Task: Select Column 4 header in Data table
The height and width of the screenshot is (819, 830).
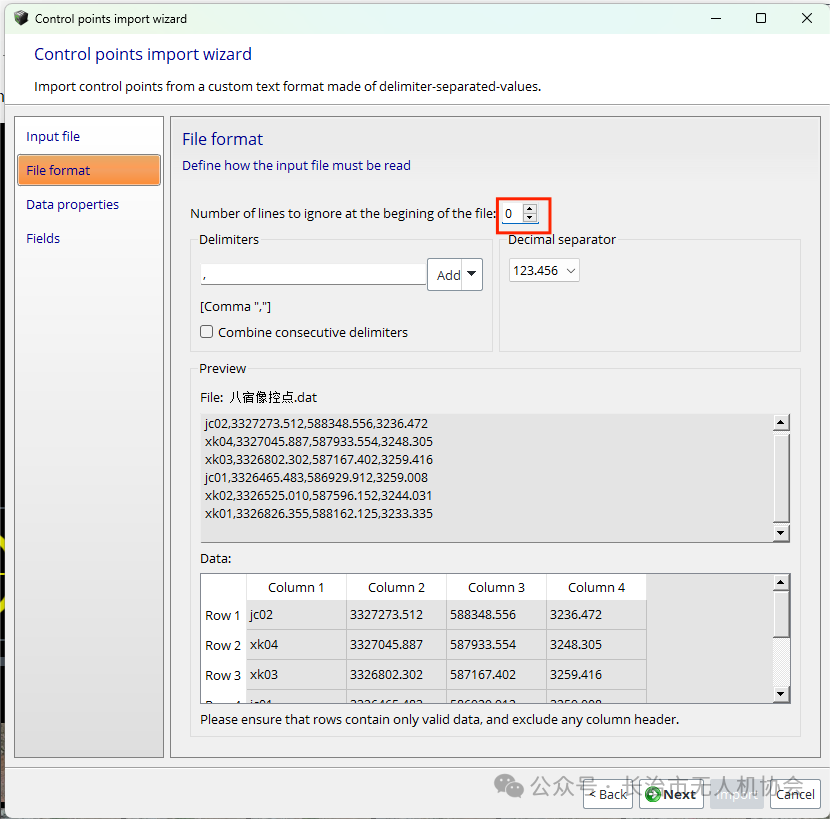Action: click(596, 588)
